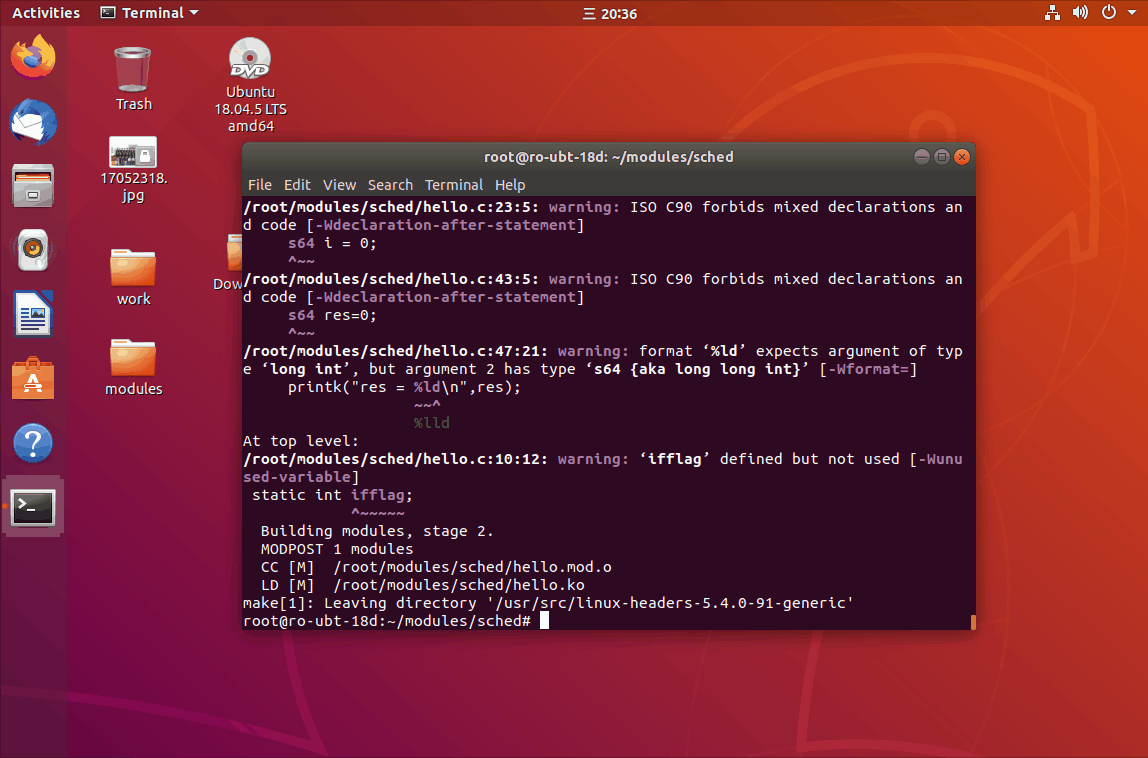Image resolution: width=1148 pixels, height=758 pixels.
Task: Click the shell prompt cursor line
Action: point(395,621)
